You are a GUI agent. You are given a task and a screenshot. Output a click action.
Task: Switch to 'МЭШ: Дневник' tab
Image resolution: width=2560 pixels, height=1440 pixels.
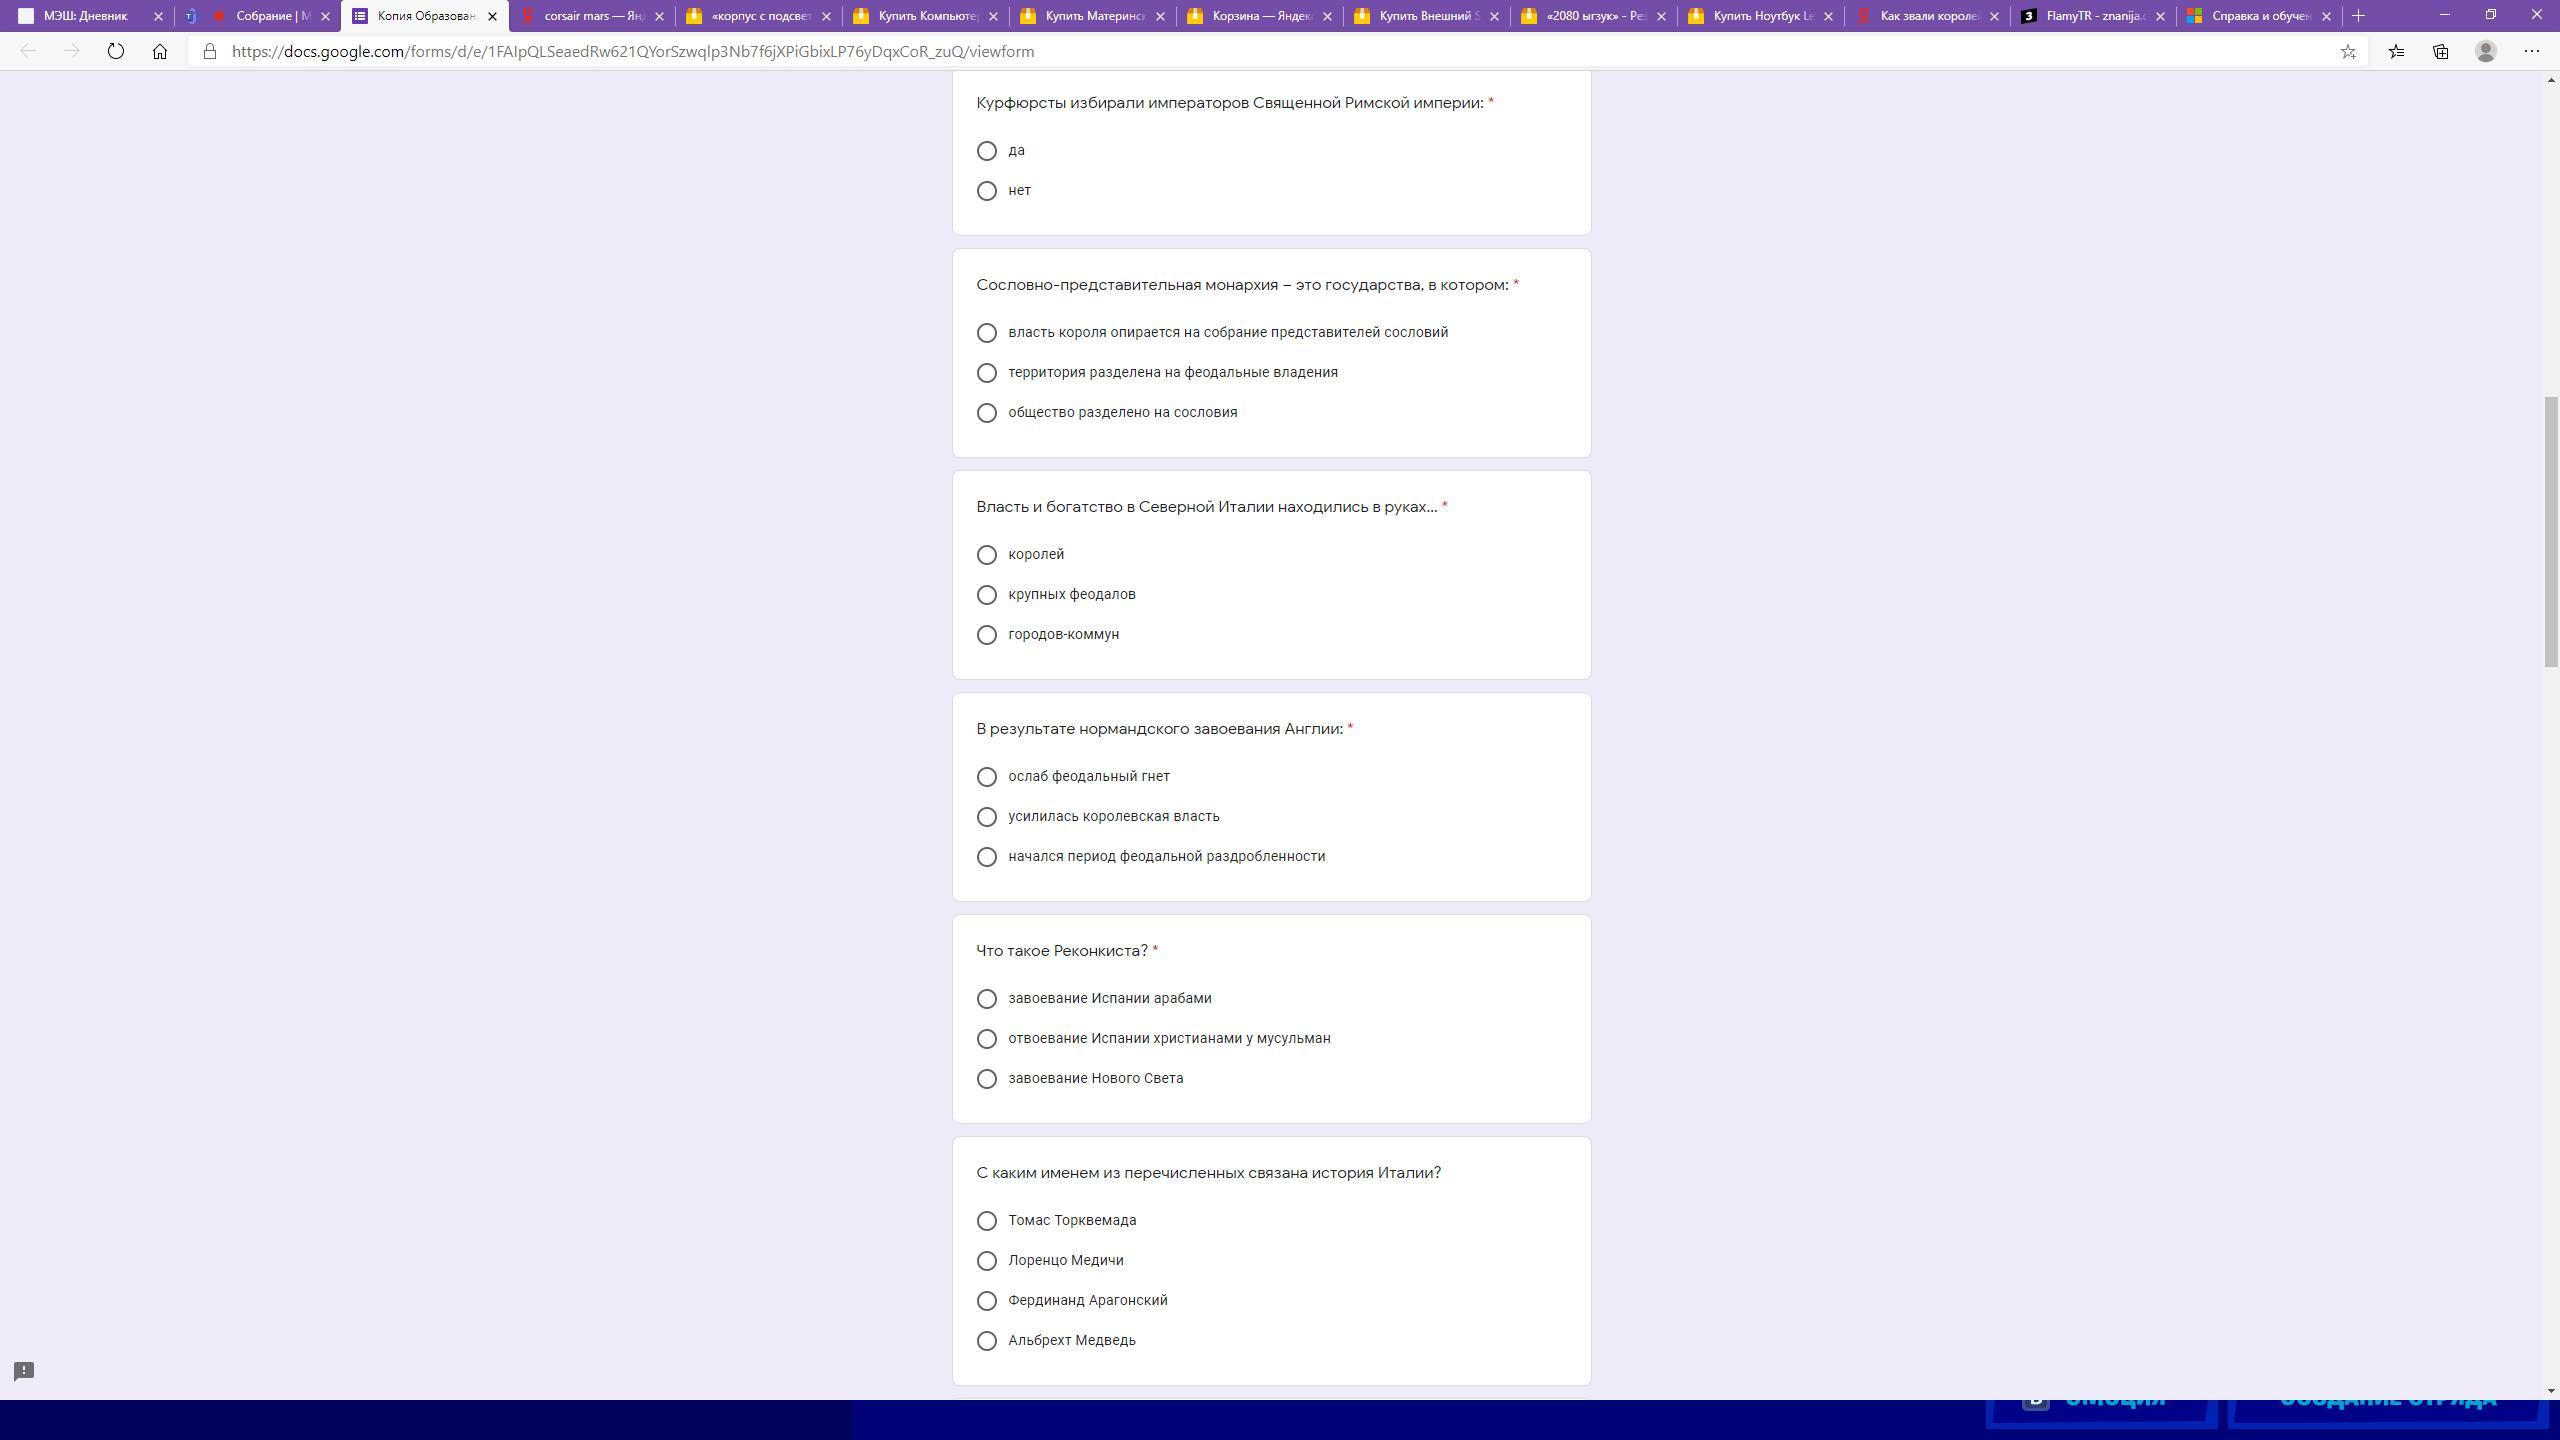pos(85,16)
